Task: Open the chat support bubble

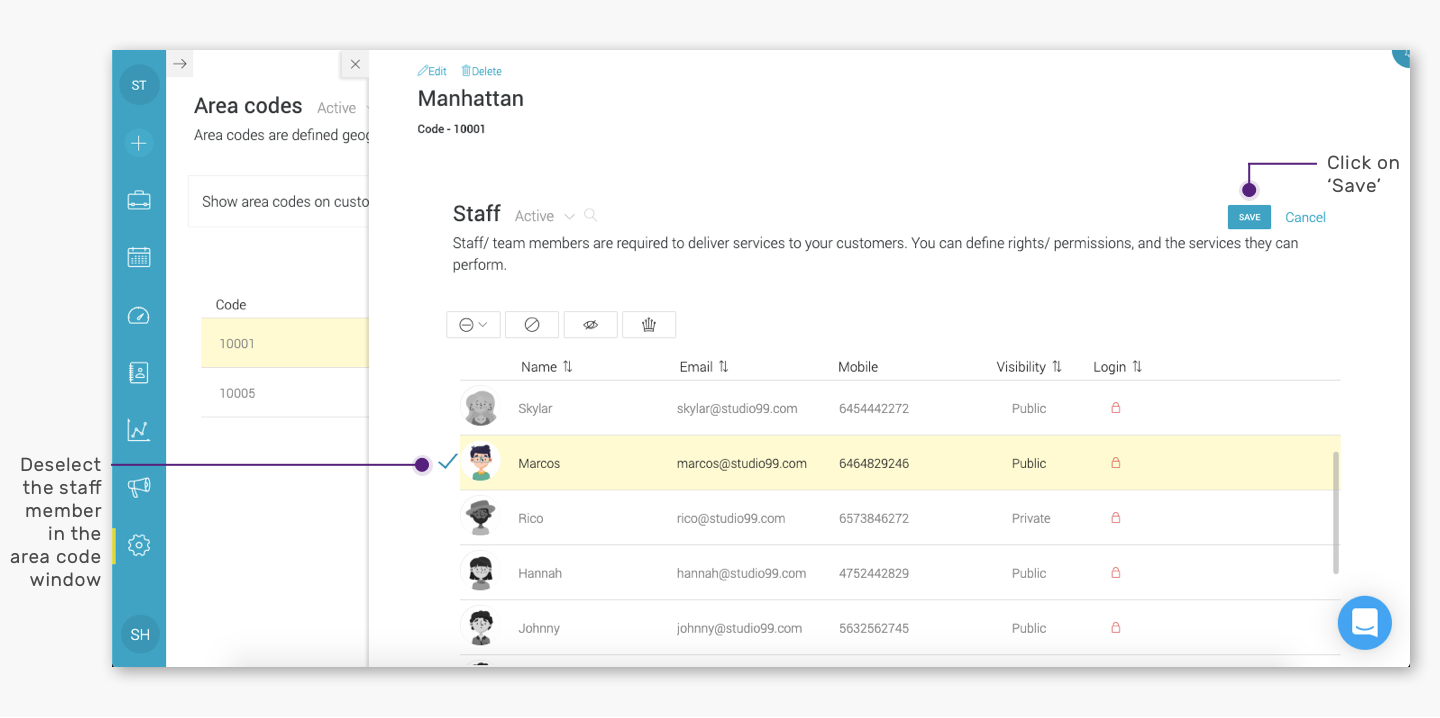Action: [1365, 623]
